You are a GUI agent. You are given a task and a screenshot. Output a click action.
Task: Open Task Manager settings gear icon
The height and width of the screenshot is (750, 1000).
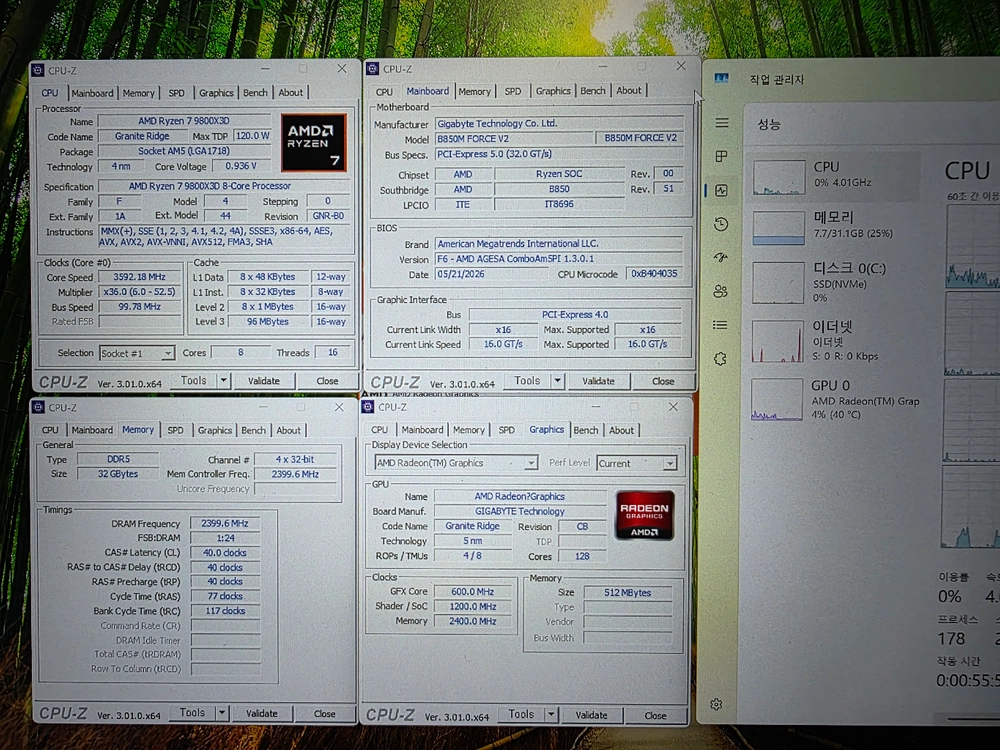[x=716, y=704]
